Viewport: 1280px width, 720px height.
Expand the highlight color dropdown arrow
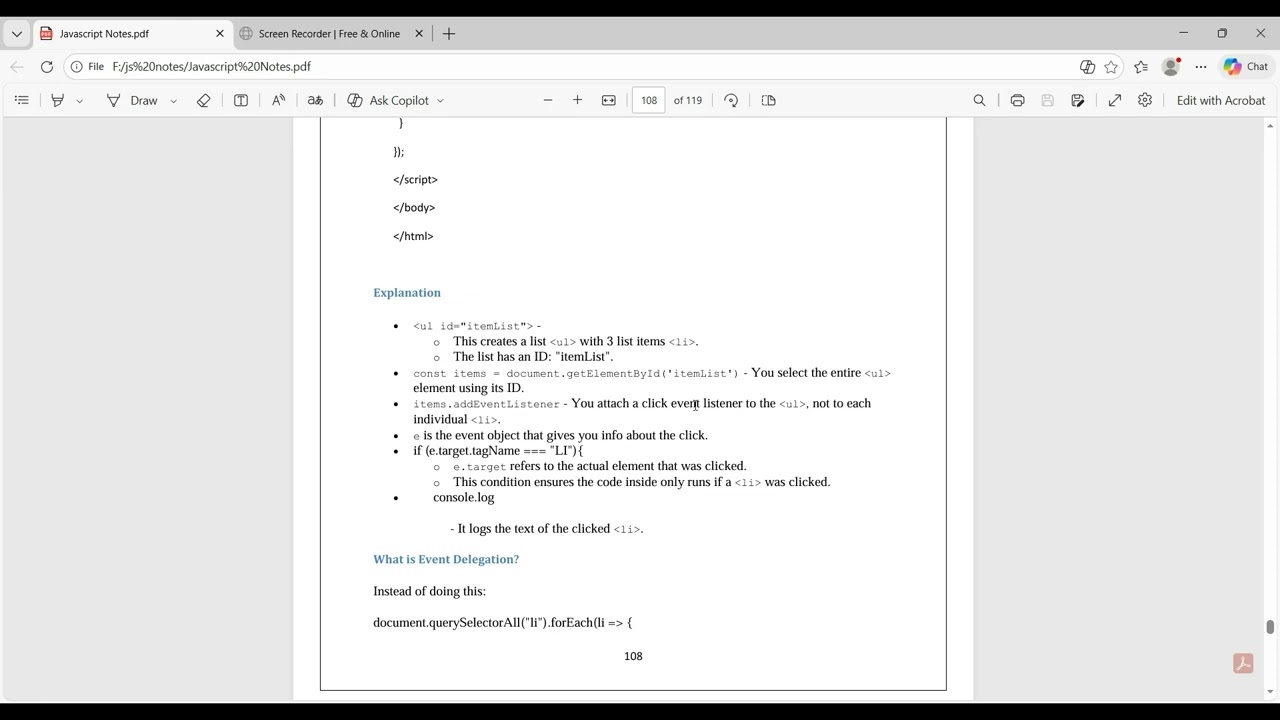(x=80, y=101)
